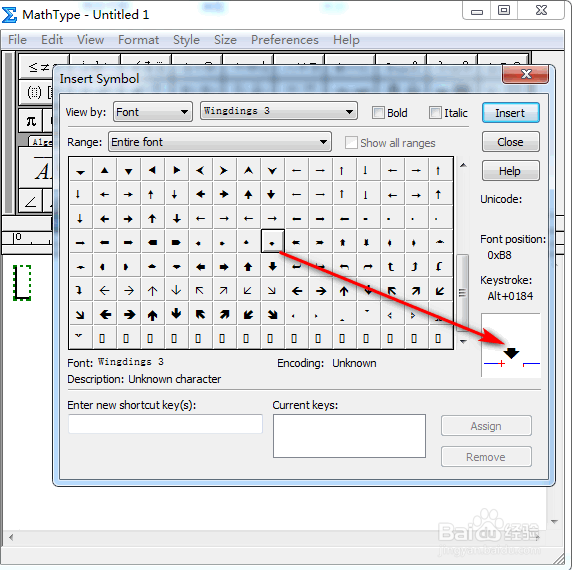The image size is (572, 570).
Task: Click the green dashed equation slot in document
Action: pyautogui.click(x=22, y=283)
